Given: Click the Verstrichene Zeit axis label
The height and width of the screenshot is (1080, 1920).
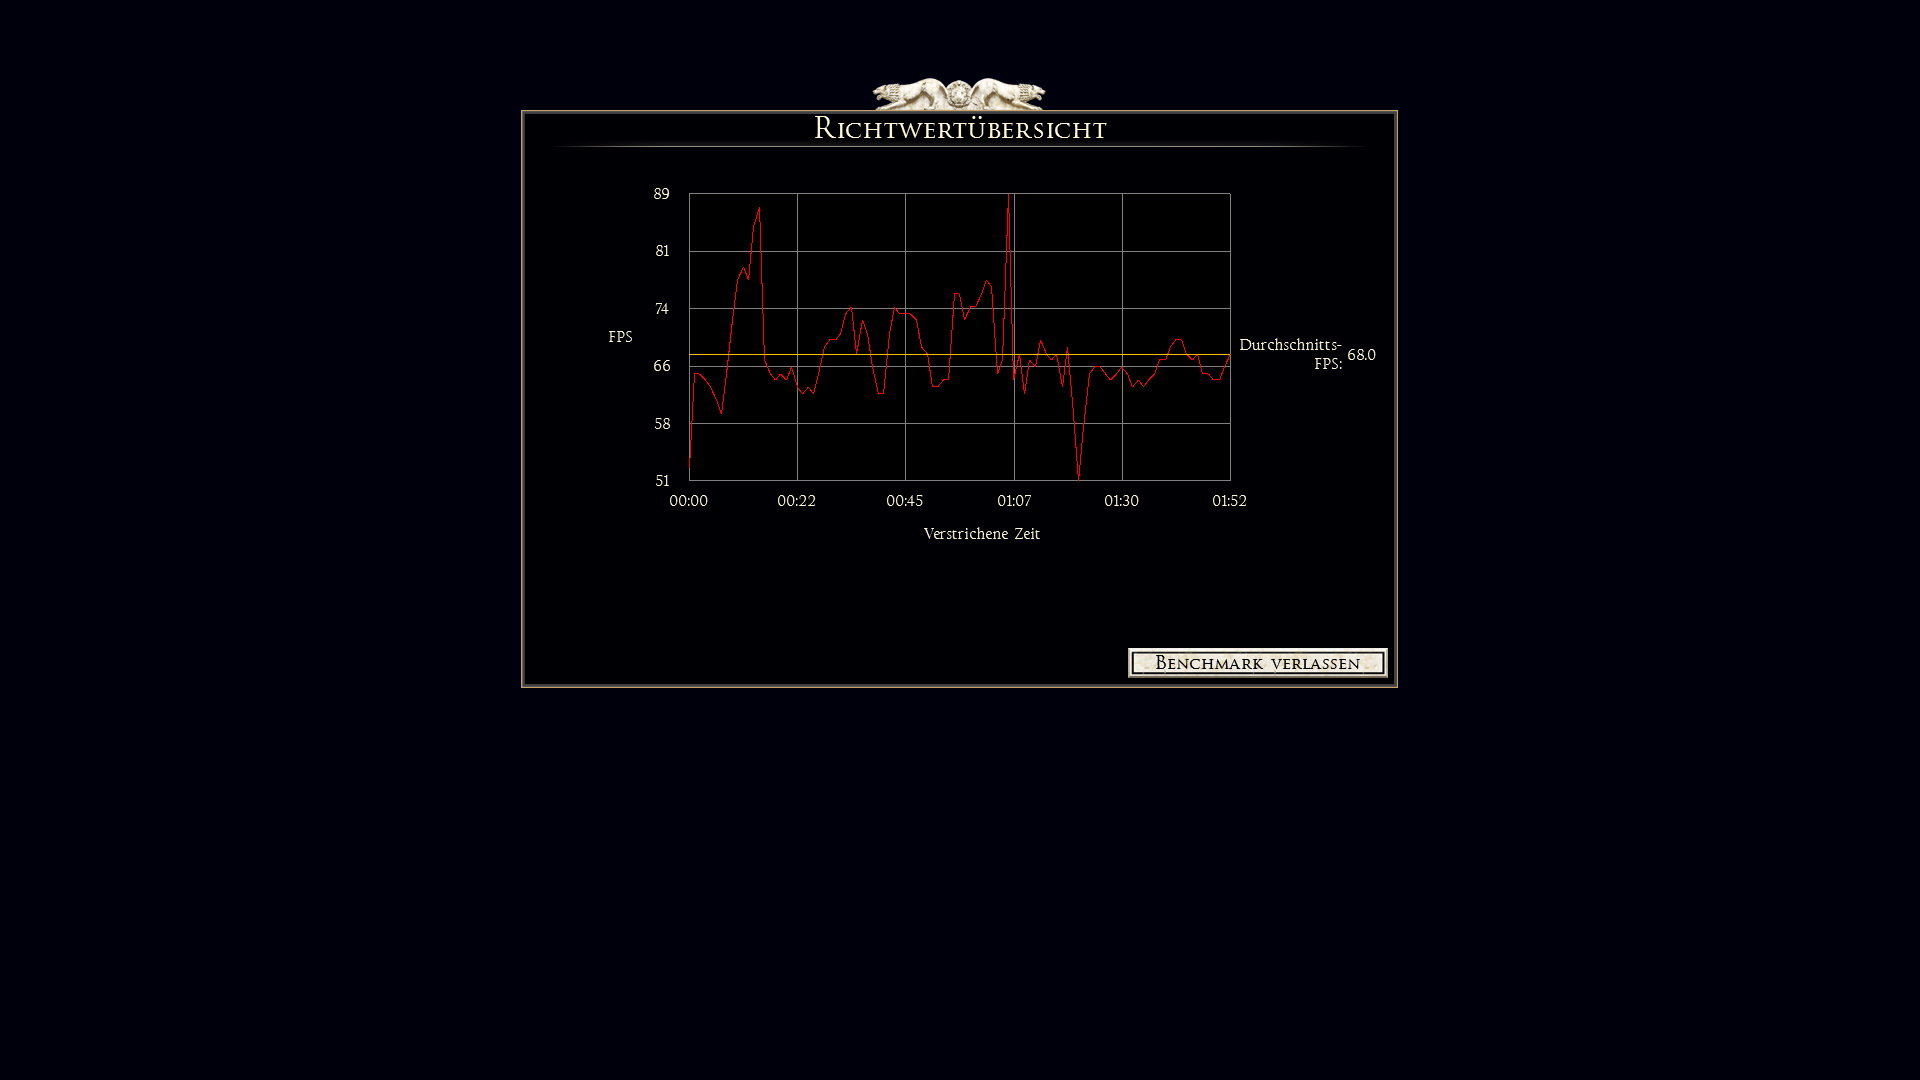Looking at the screenshot, I should tap(981, 534).
